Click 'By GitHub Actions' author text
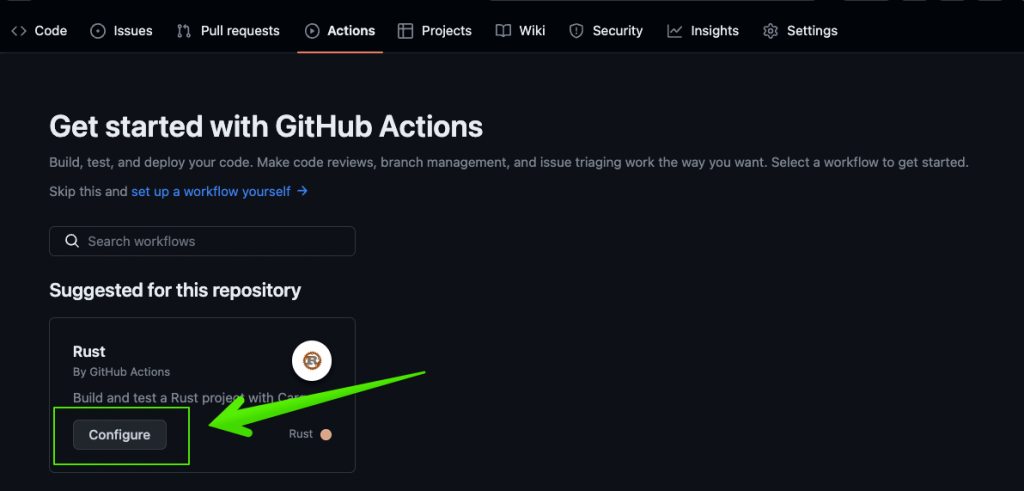The width and height of the screenshot is (1024, 491). point(121,372)
